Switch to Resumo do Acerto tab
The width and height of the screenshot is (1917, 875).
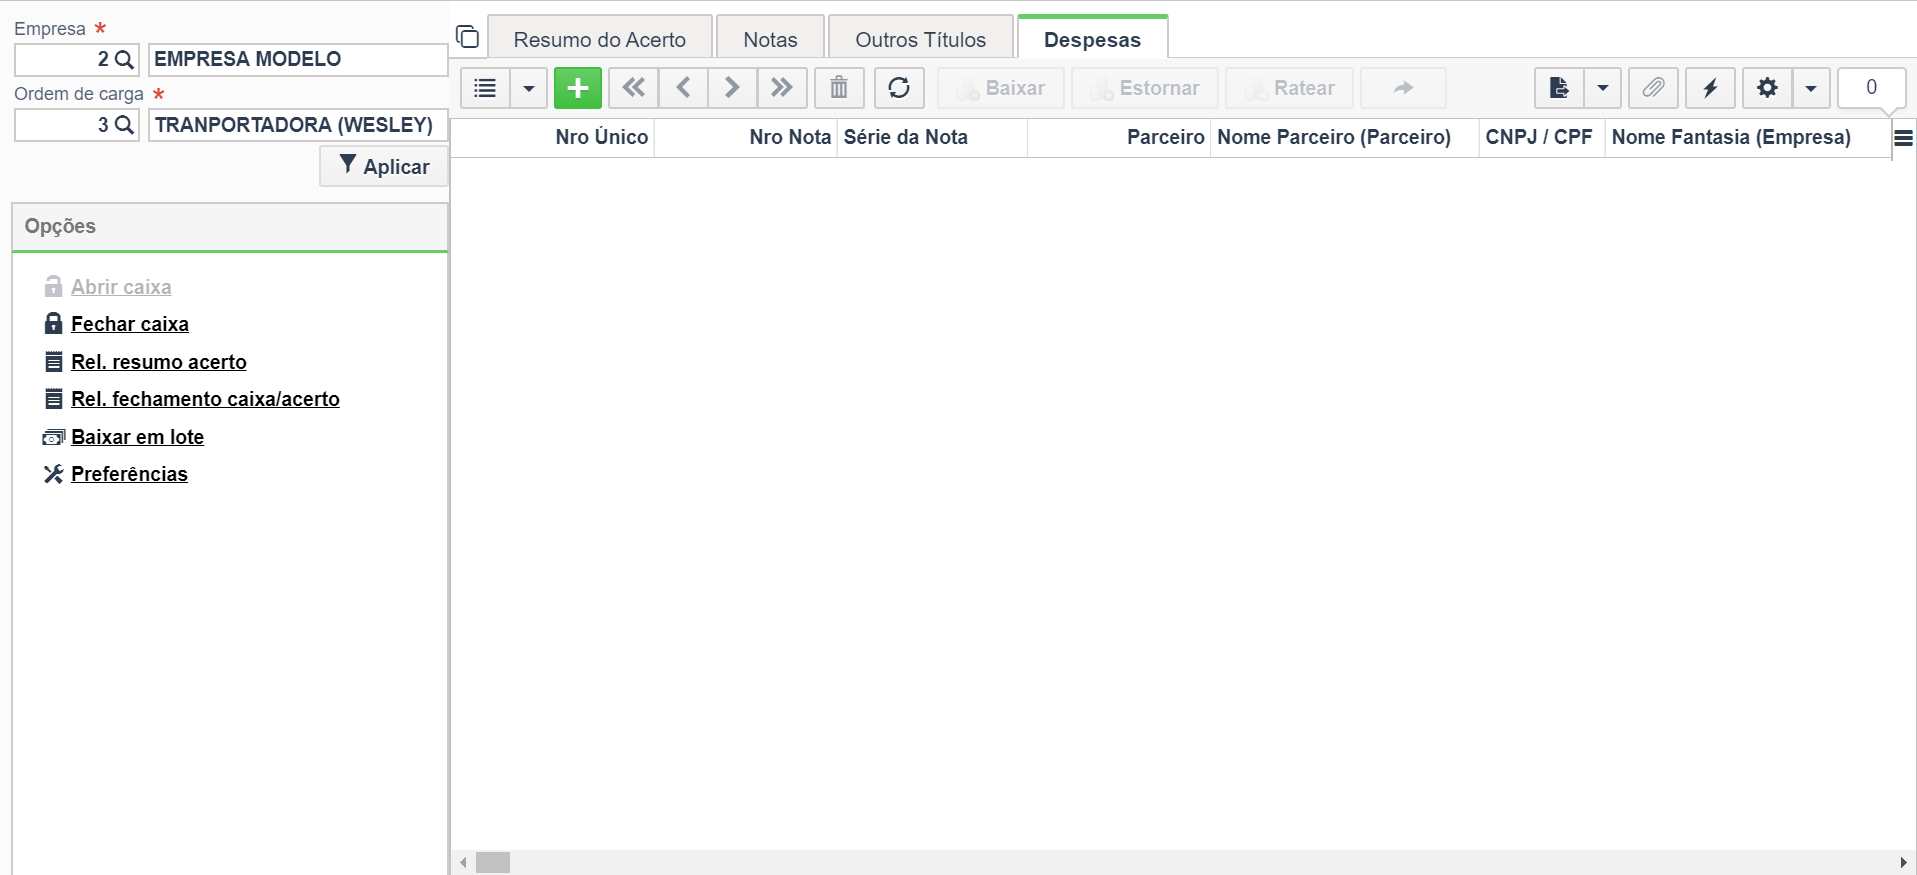point(600,39)
